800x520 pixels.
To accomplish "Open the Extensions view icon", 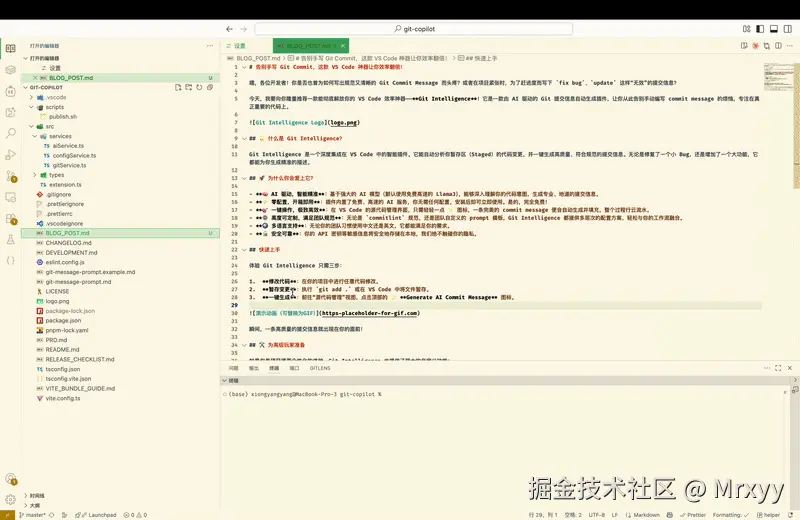I will pyautogui.click(x=11, y=218).
